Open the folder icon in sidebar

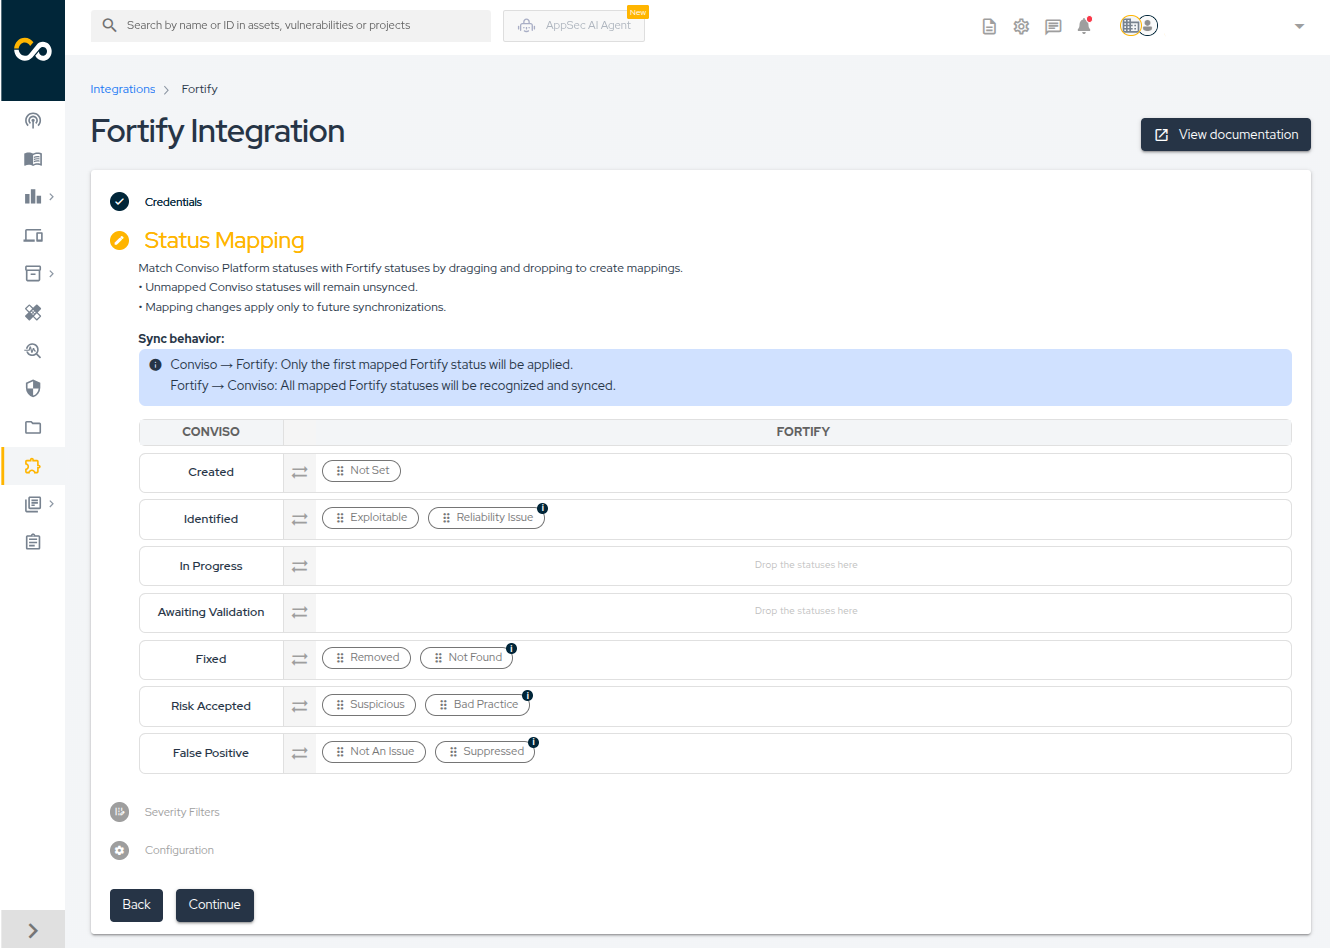click(x=33, y=428)
